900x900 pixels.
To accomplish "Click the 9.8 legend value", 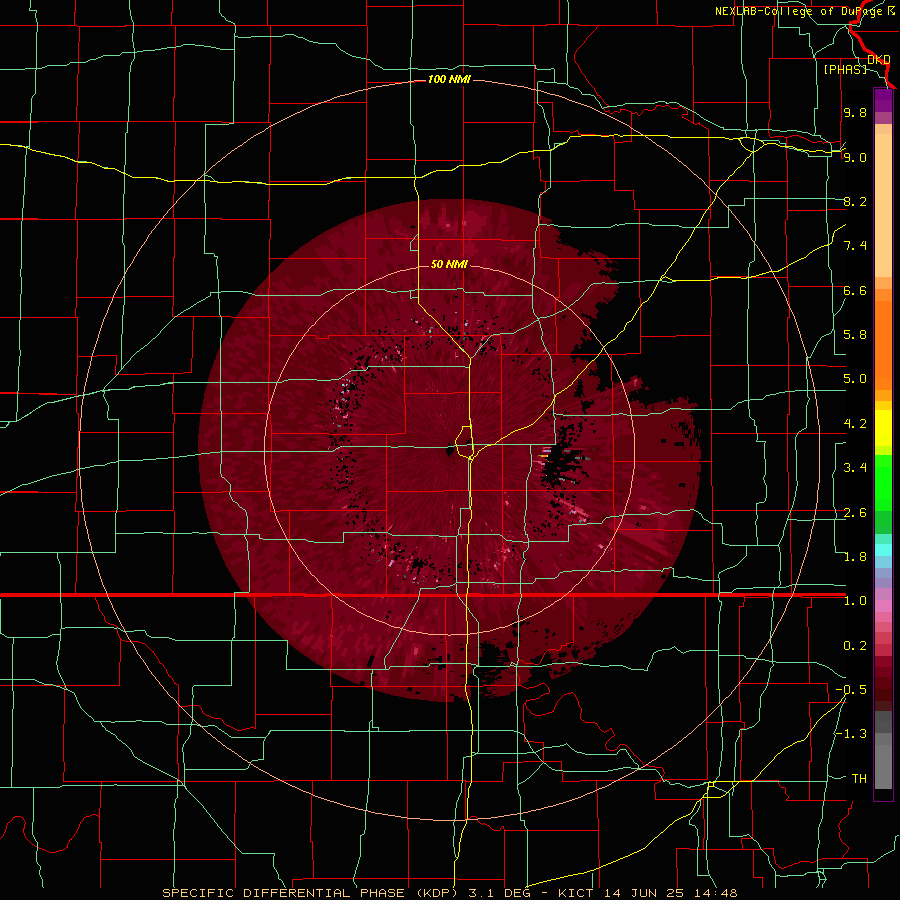I will 855,112.
